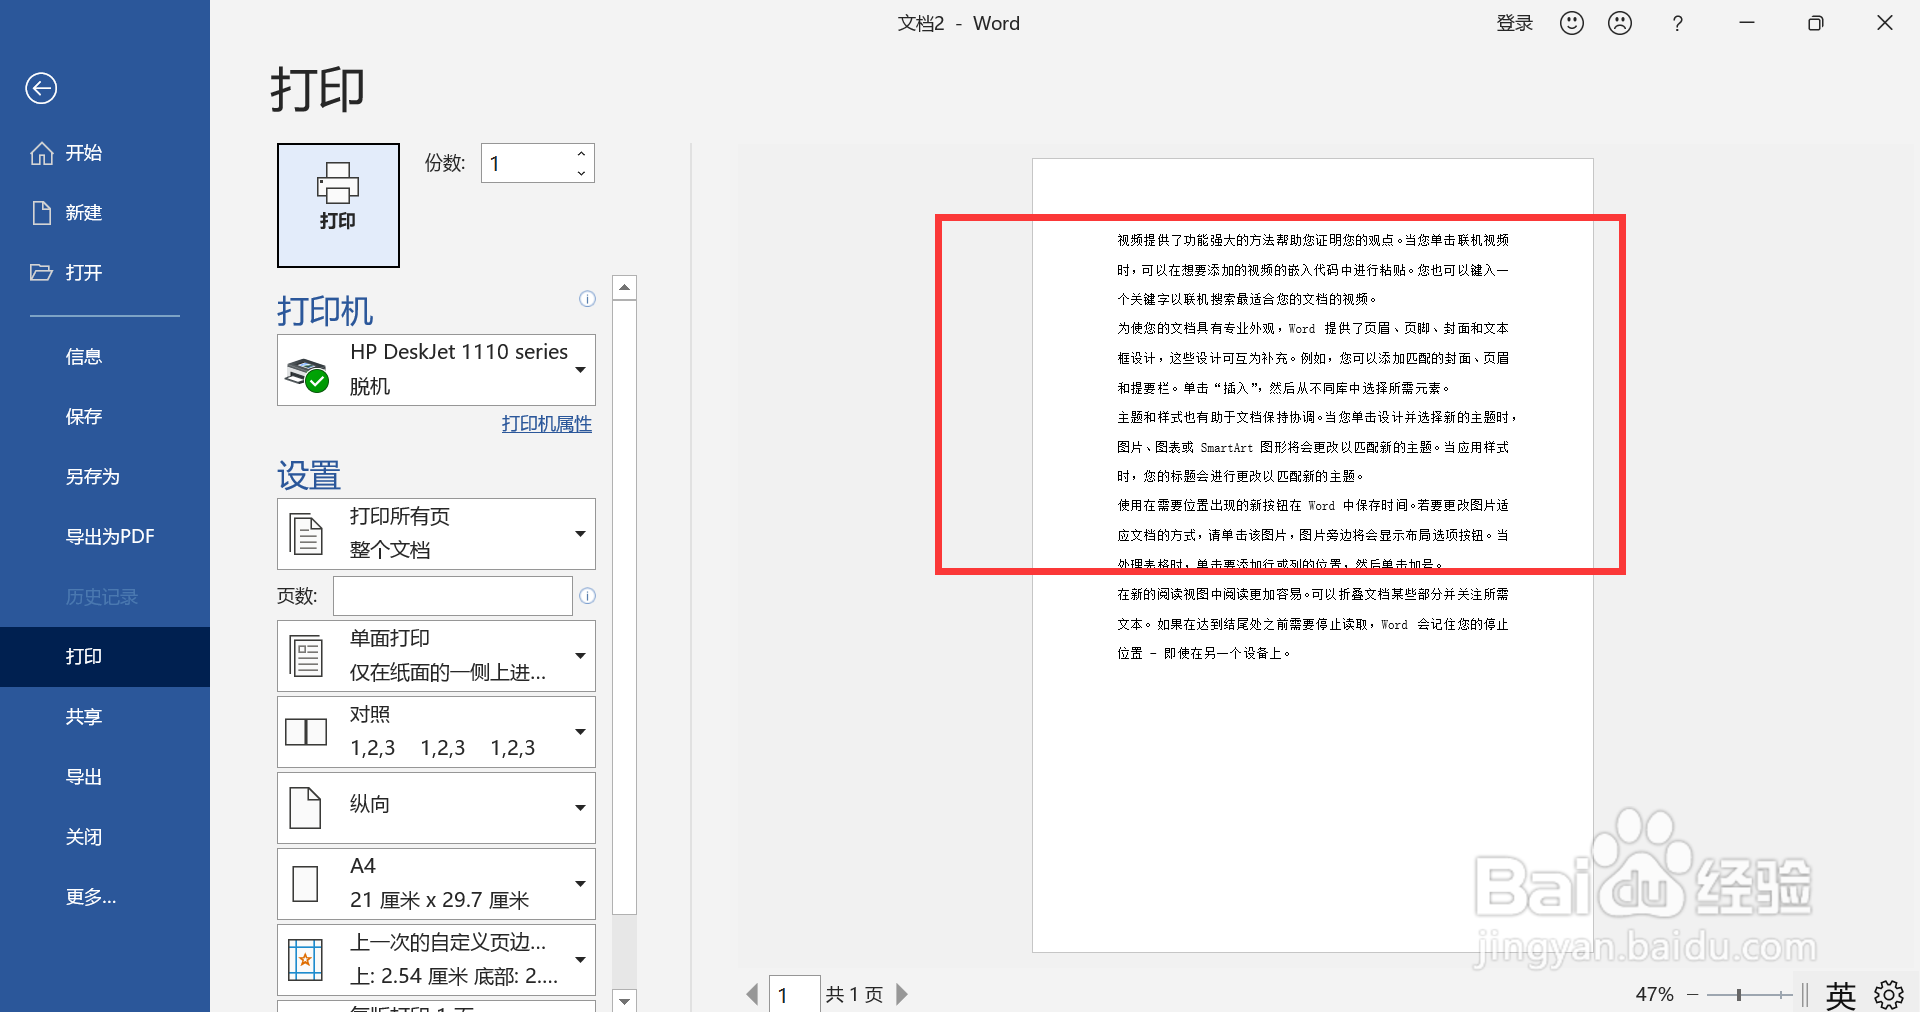Click the home icon beside 开始
1920x1012 pixels.
pos(42,153)
